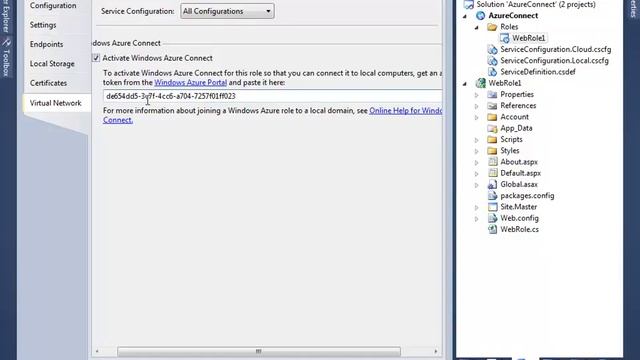Click the Global.asax file icon
This screenshot has width=640, height=360.
coord(492,184)
